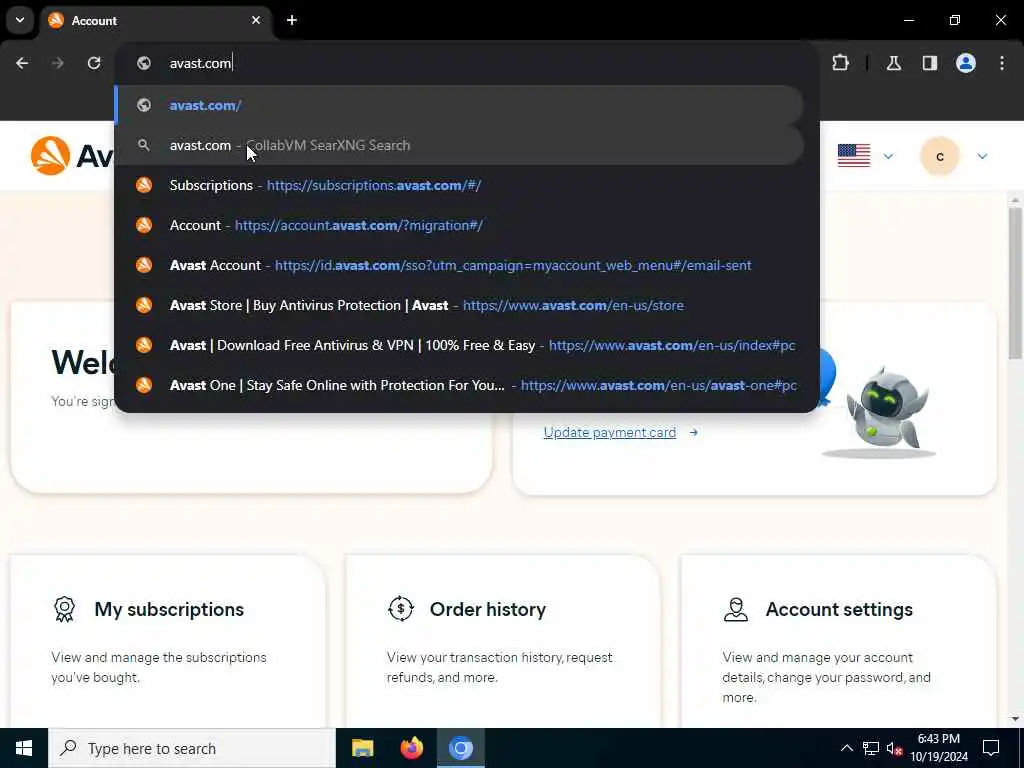
Task: Choose the avast.com/ URL suggestion
Action: point(459,105)
